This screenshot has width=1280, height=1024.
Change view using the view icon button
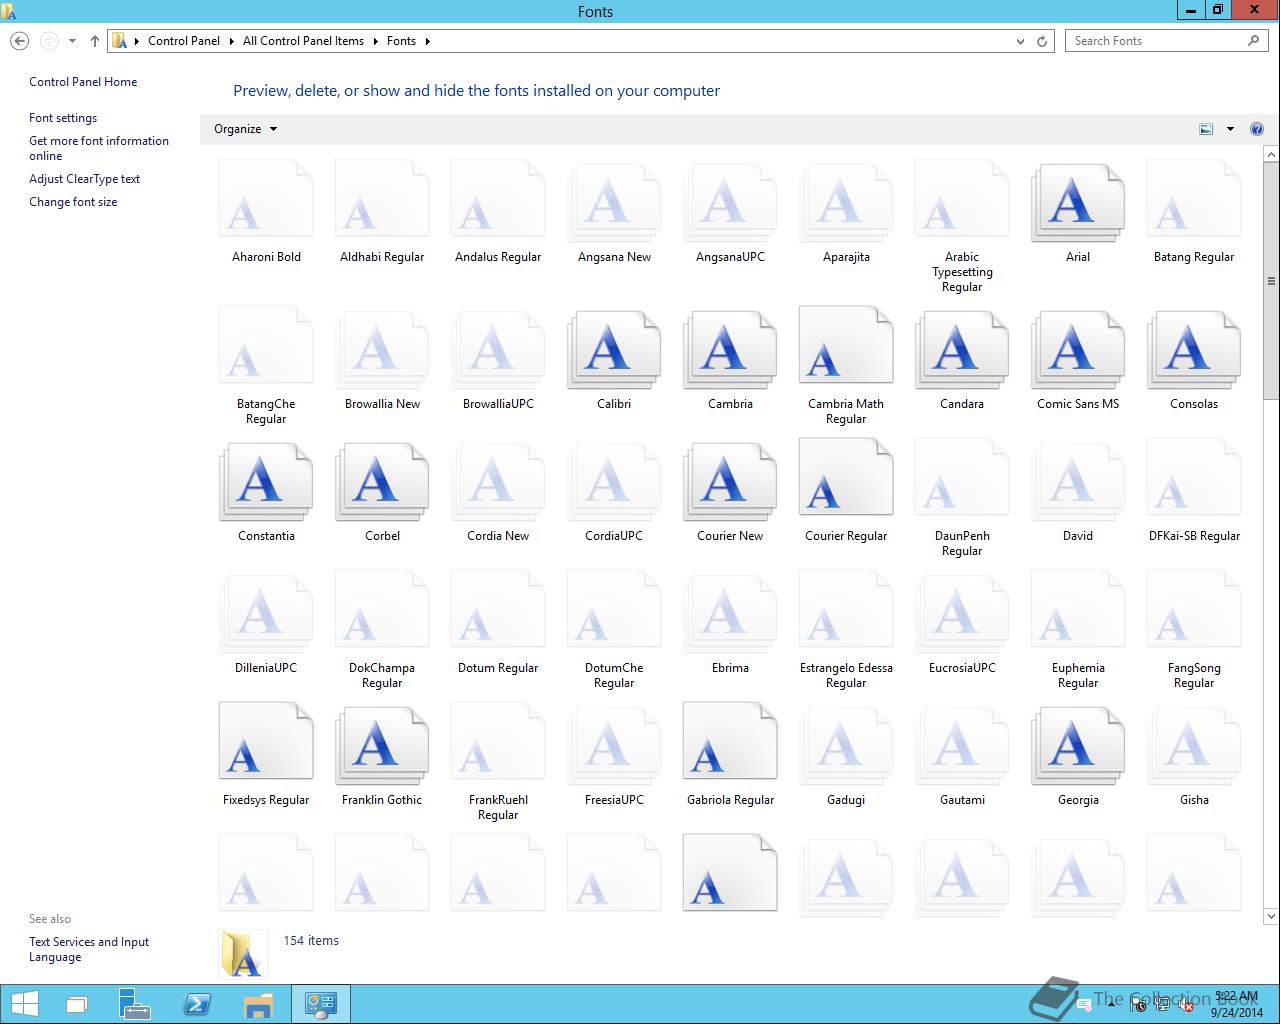point(1206,129)
